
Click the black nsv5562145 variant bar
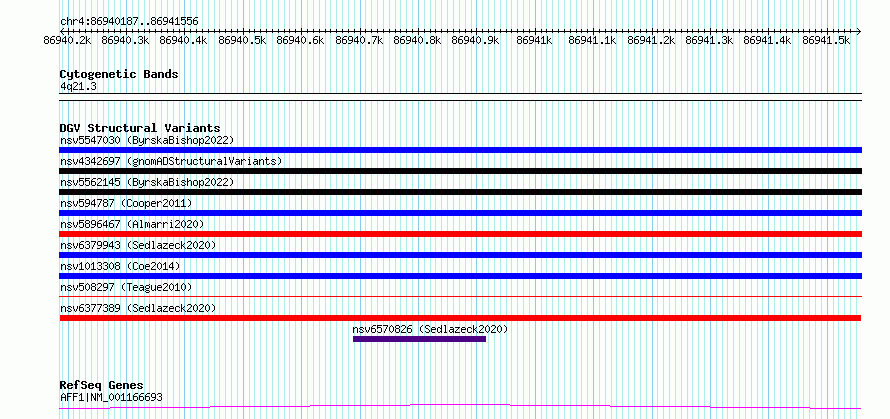point(460,192)
